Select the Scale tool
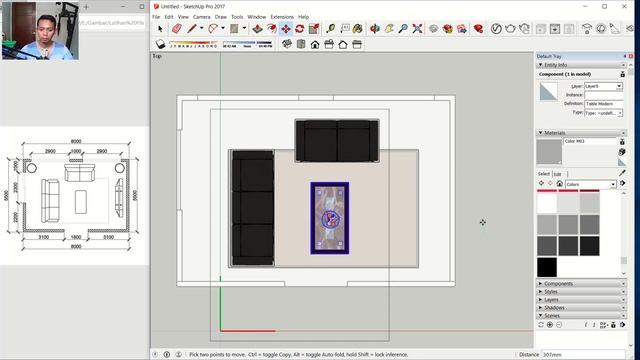This screenshot has height=360, width=640. 314,29
